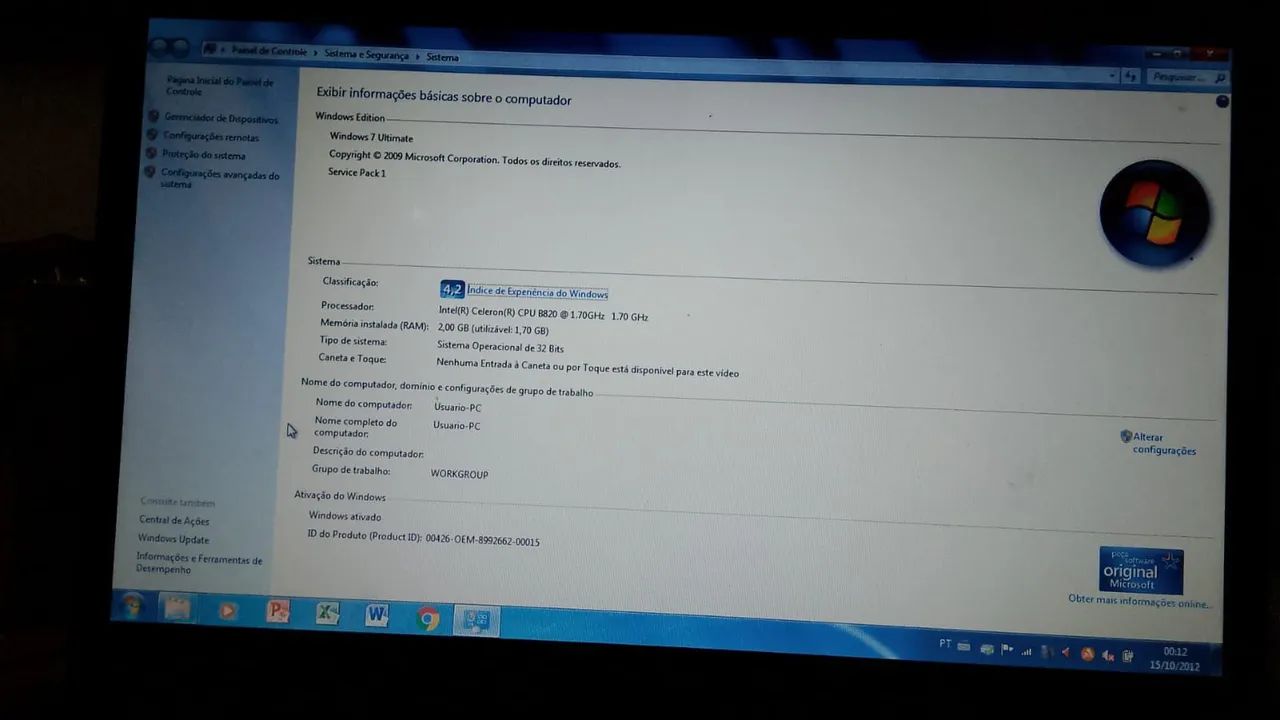Expand the arrow after Painel de Controle
The width and height of the screenshot is (1280, 720).
(x=315, y=53)
